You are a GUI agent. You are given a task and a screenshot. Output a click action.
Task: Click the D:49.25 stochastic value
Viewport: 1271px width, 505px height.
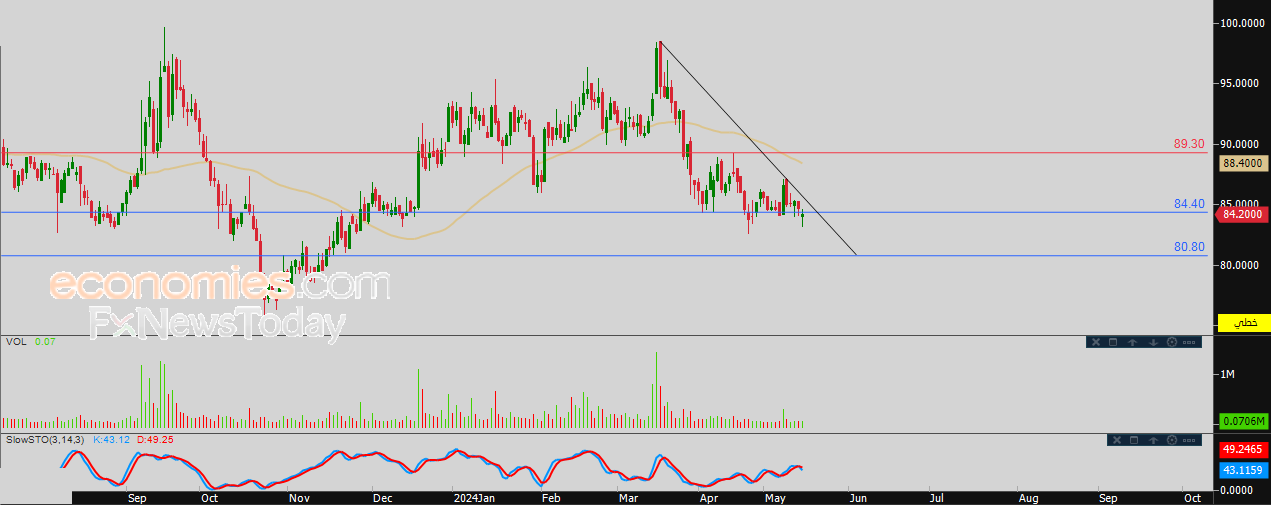pyautogui.click(x=154, y=440)
